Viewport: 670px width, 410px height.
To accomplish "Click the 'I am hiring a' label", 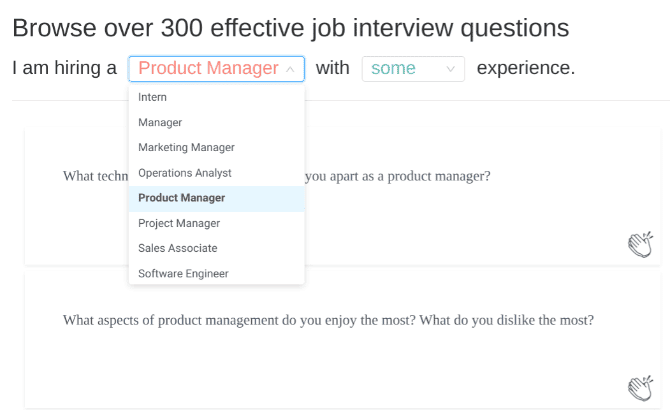I will click(65, 68).
